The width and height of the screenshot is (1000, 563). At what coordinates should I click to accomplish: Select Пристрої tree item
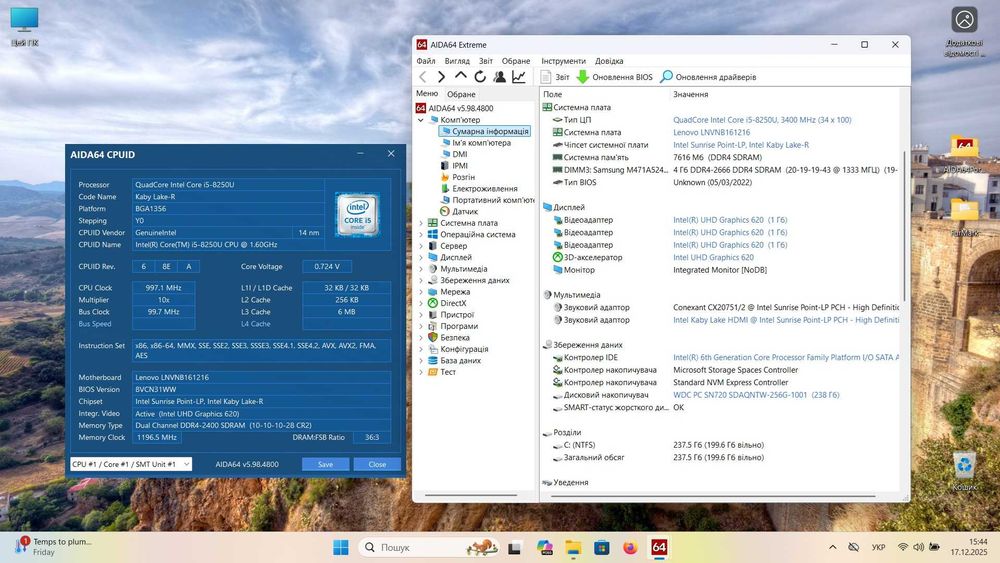(x=451, y=315)
